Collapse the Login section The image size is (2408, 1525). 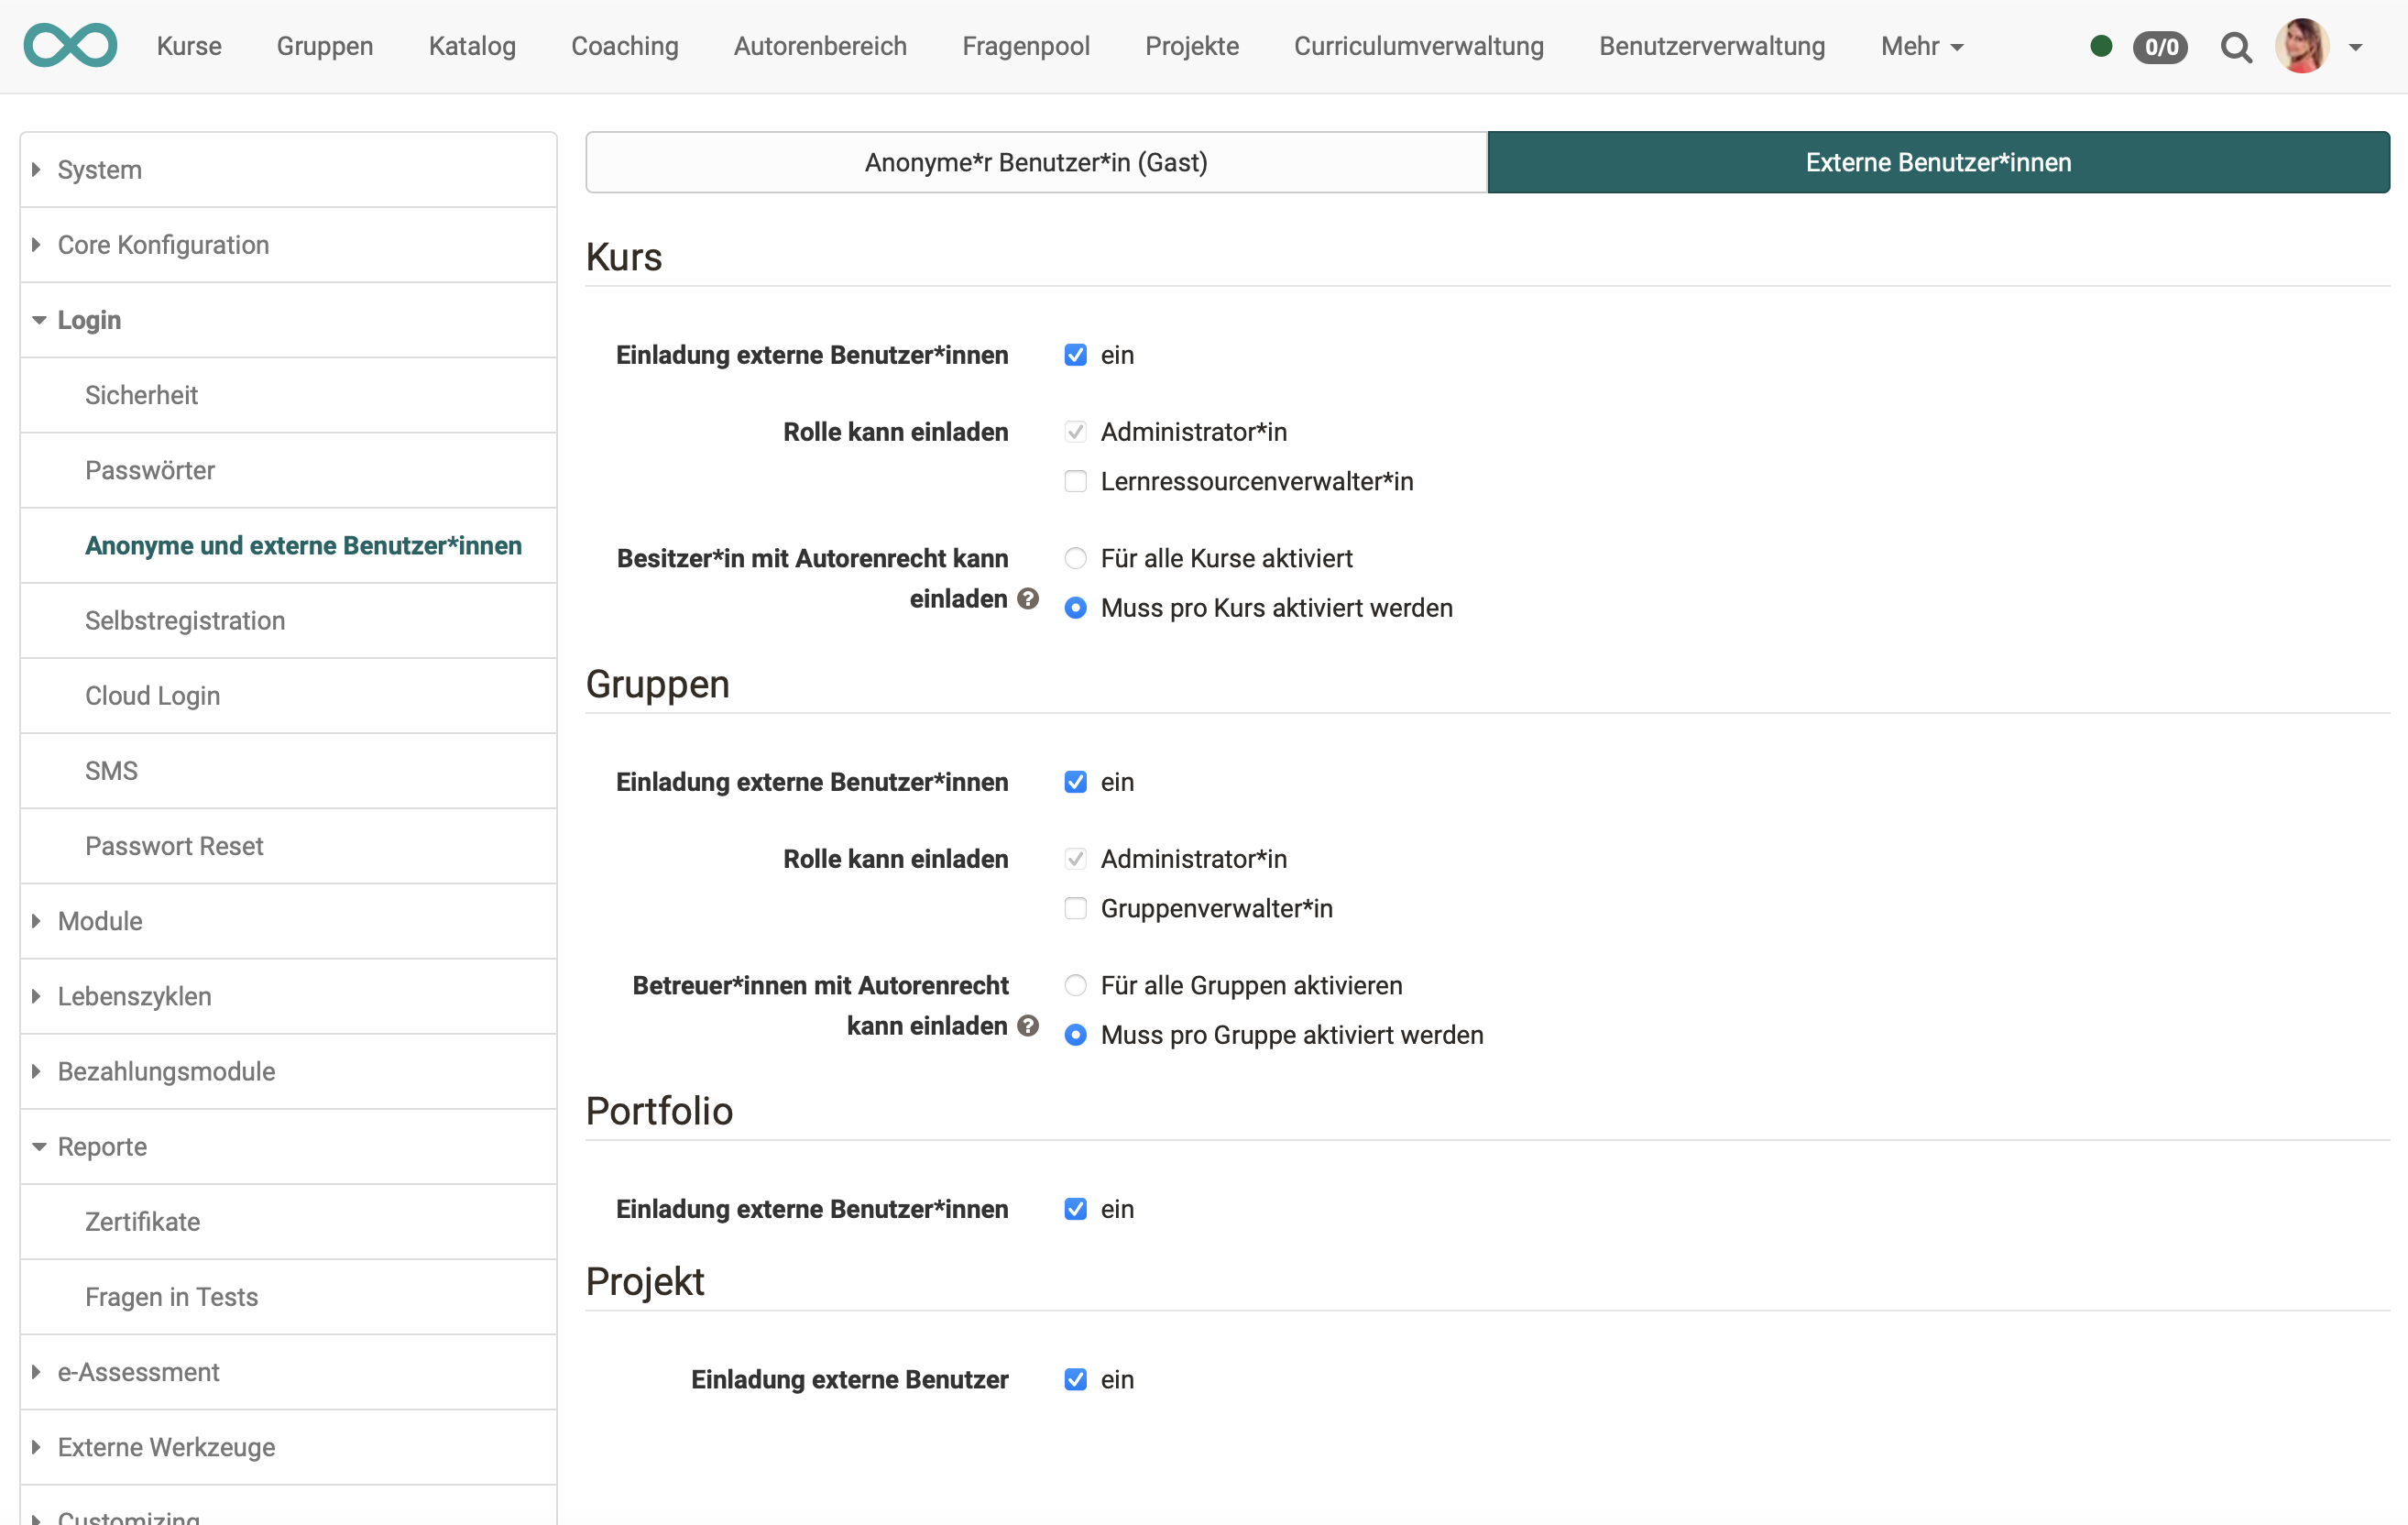pyautogui.click(x=89, y=320)
